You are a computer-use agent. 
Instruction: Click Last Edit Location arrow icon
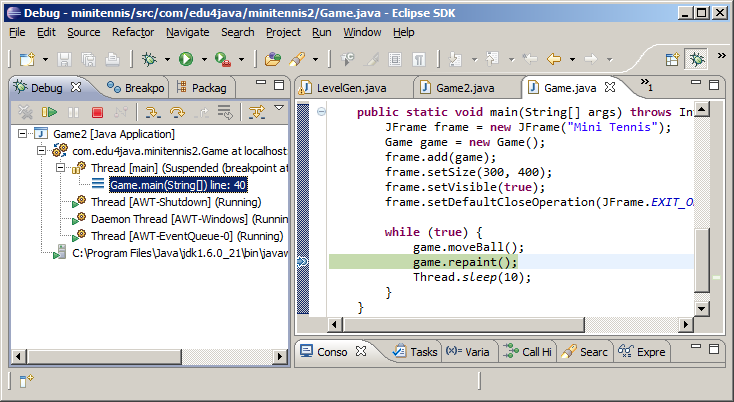click(x=529, y=59)
